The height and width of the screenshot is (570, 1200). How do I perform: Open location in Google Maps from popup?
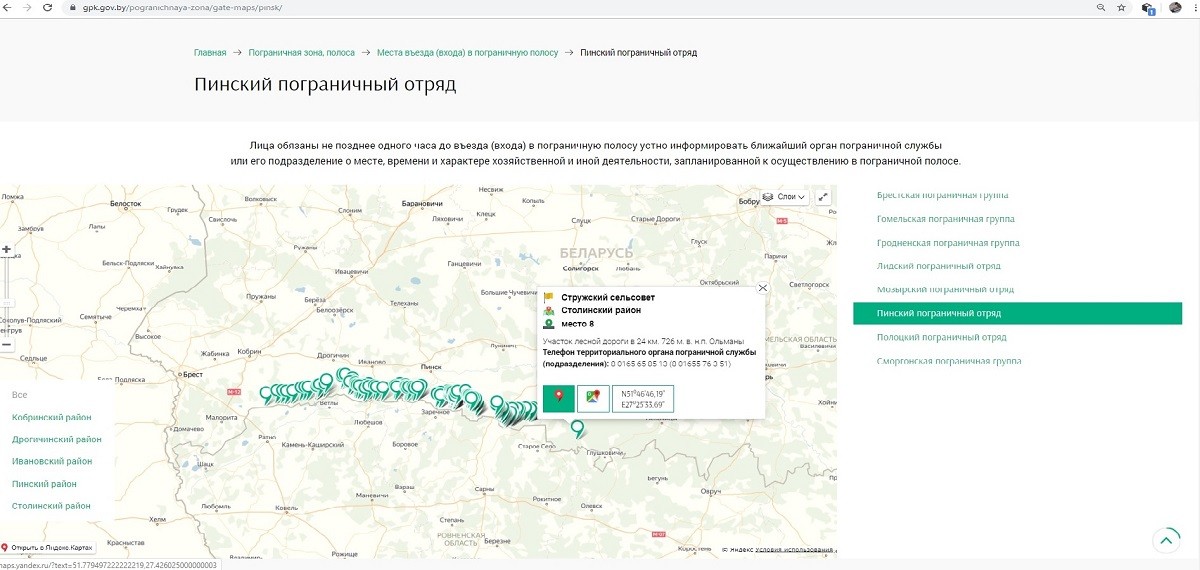593,398
